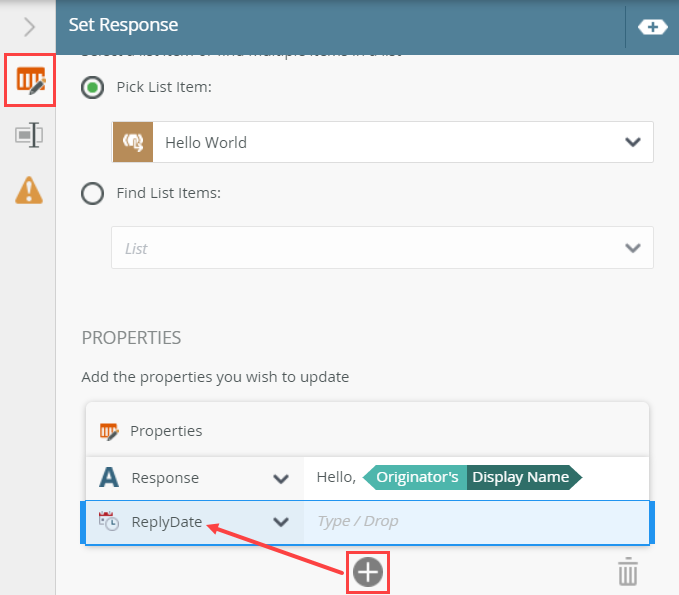679x595 pixels.
Task: Click the add property plus button
Action: (x=368, y=572)
